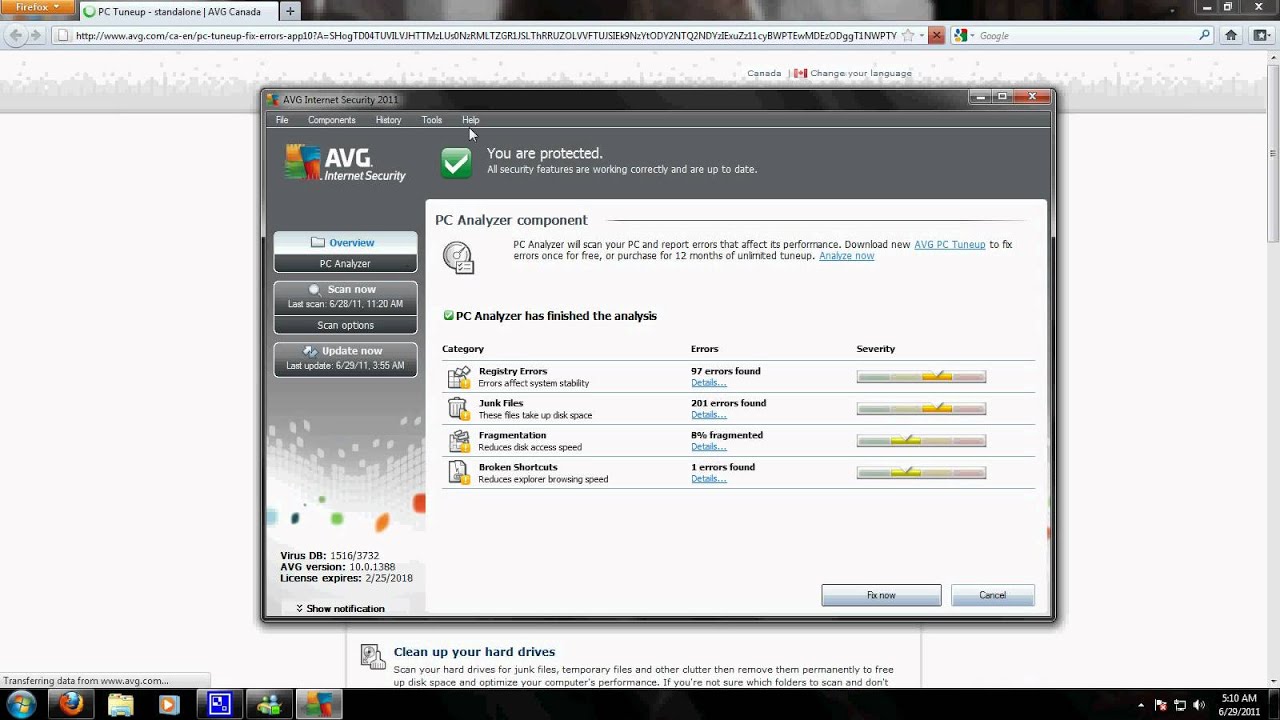Click the Fragmentation category icon
Viewport: 1280px width, 720px height.
459,441
